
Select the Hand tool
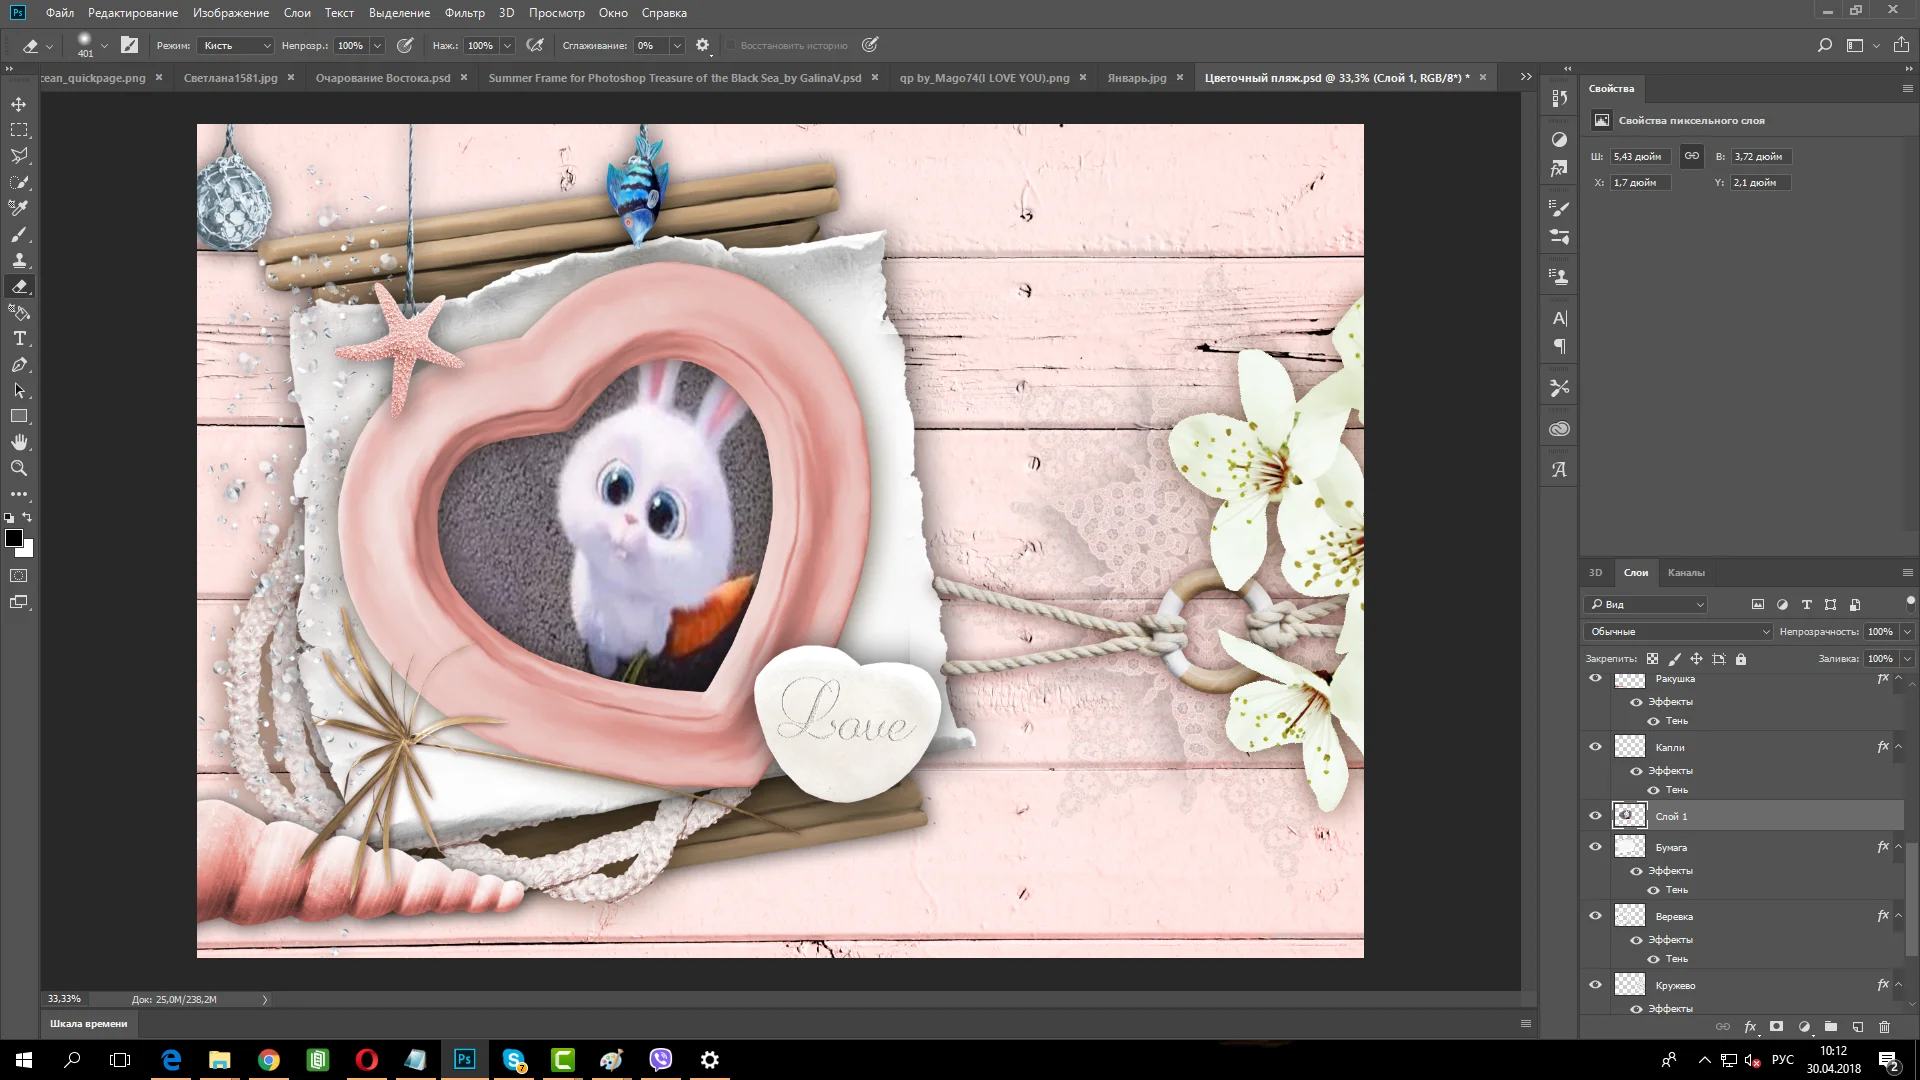[19, 442]
